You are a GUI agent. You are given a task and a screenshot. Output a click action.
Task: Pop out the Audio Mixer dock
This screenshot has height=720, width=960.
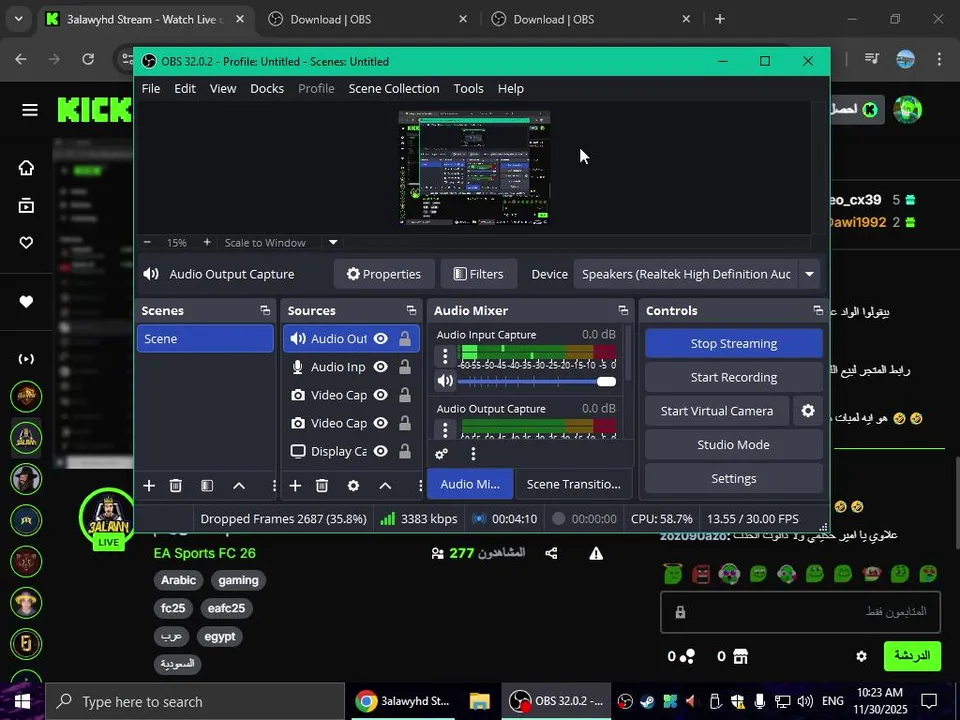623,310
